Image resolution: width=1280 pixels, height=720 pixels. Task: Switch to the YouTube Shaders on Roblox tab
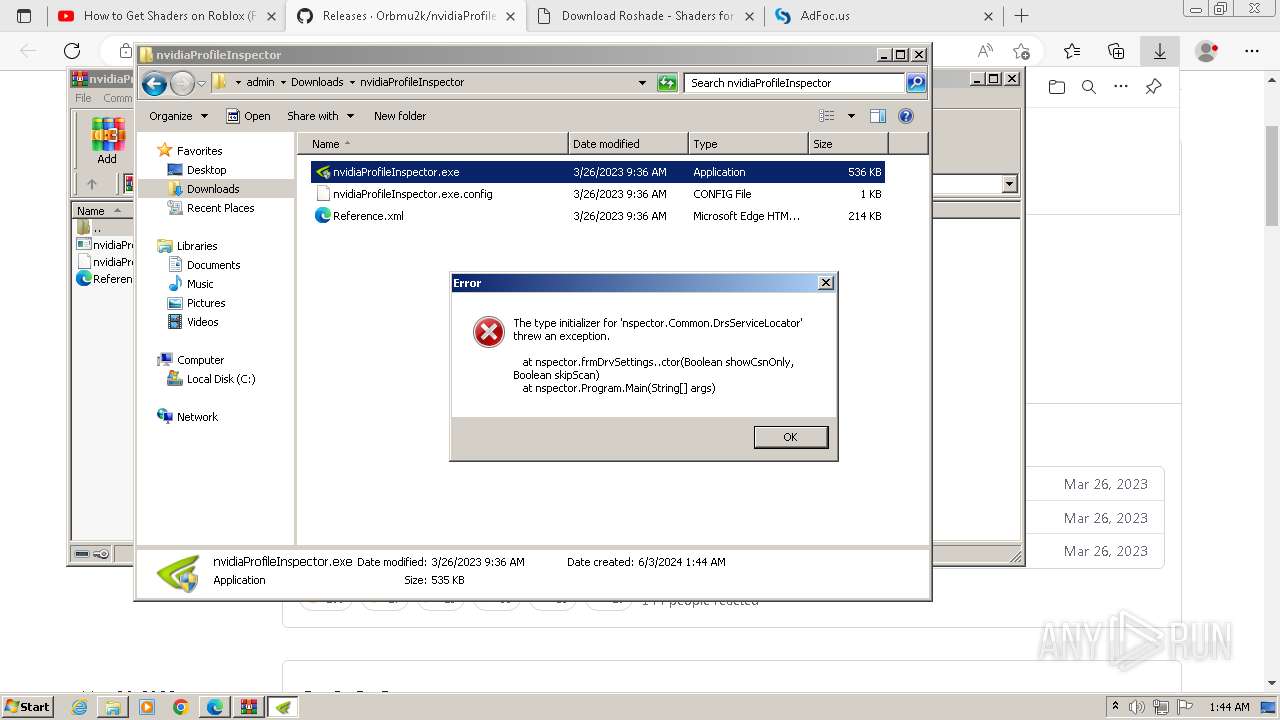pyautogui.click(x=167, y=16)
